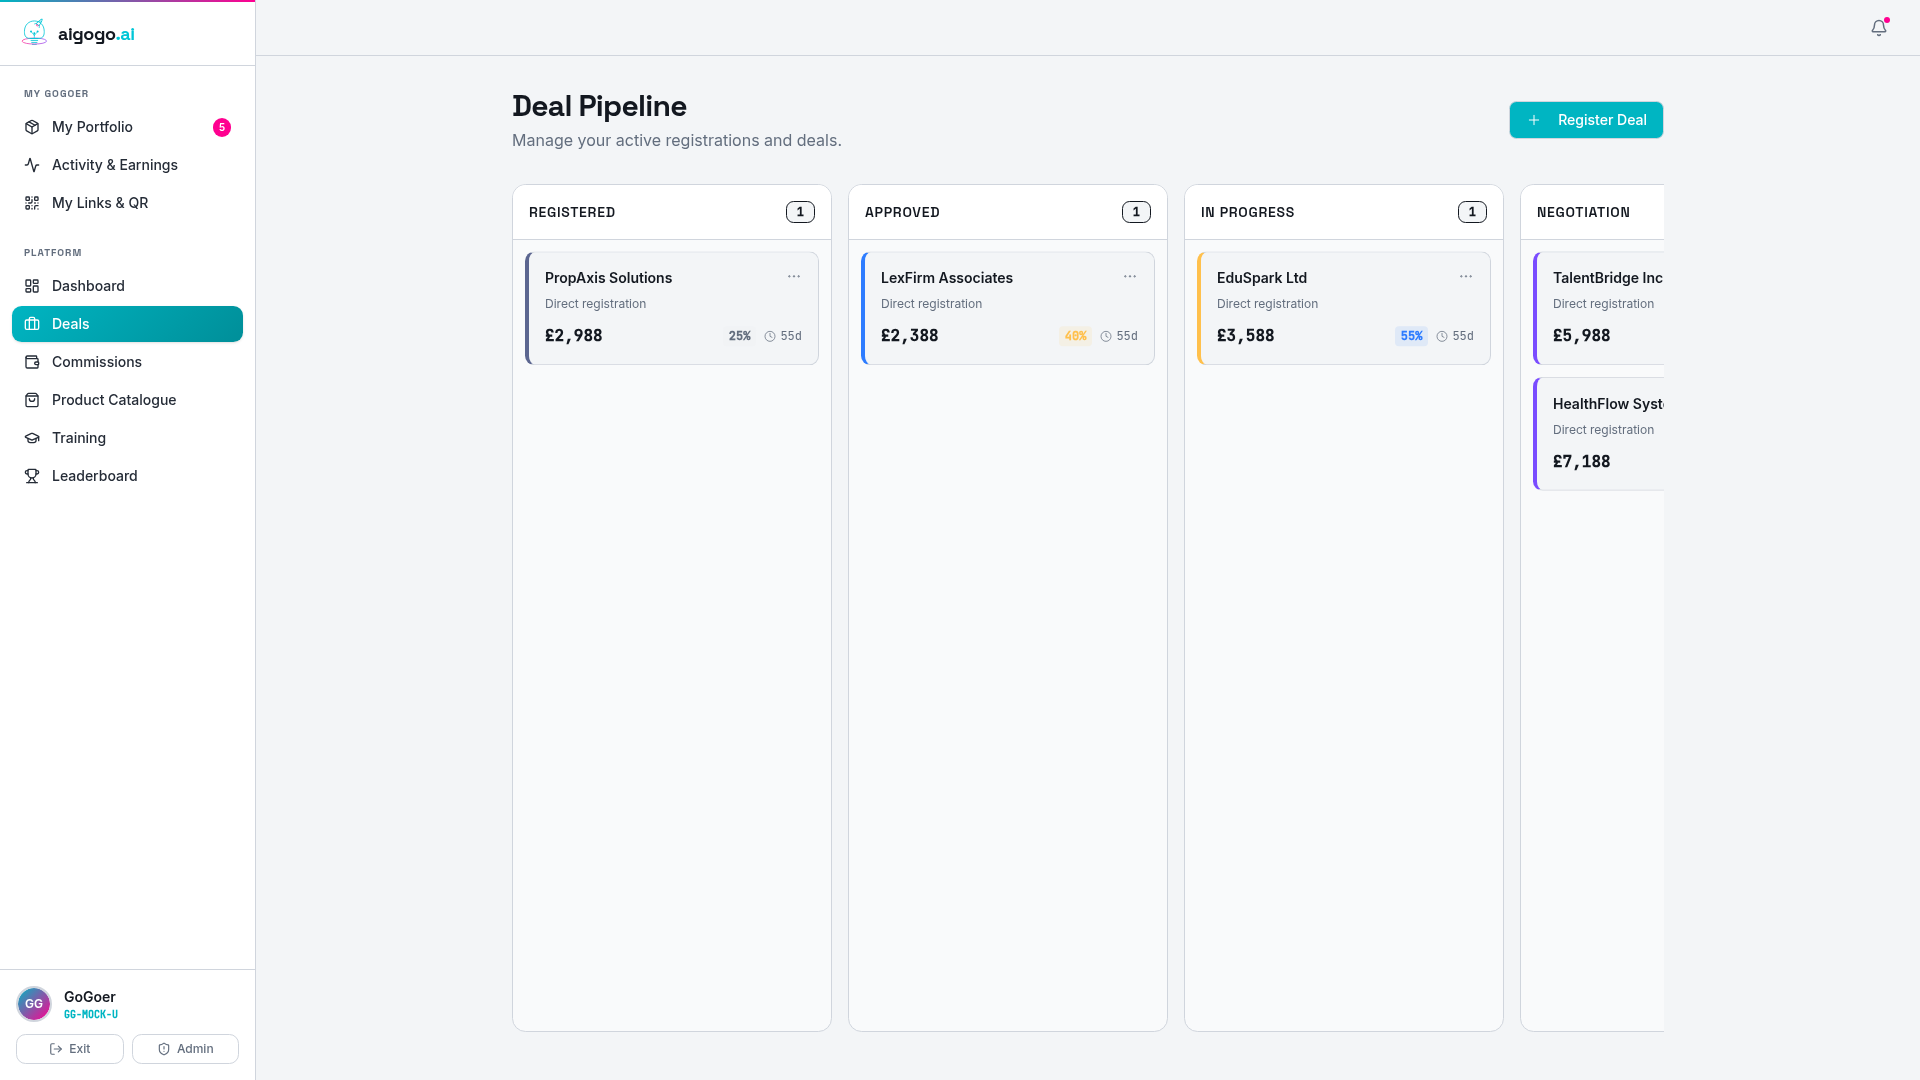The width and height of the screenshot is (1920, 1080).
Task: Click the £7,188 deal value
Action: click(1582, 462)
